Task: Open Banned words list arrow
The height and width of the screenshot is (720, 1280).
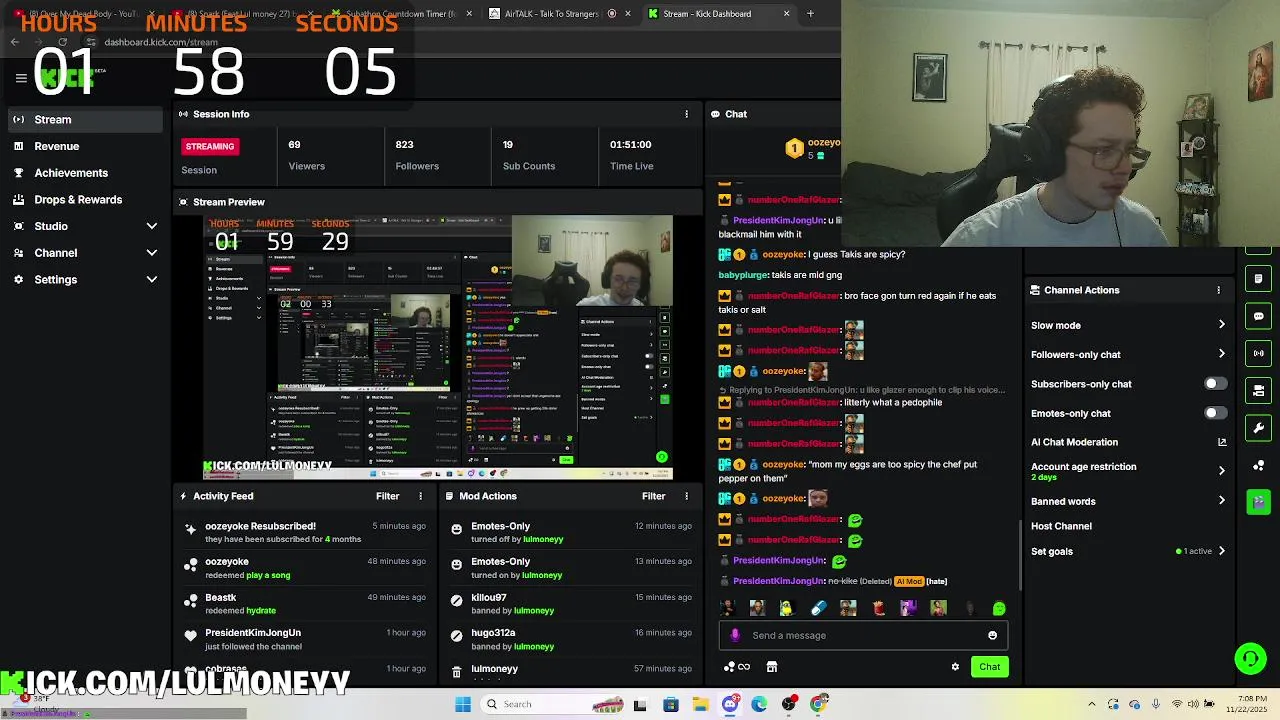Action: click(x=1221, y=501)
